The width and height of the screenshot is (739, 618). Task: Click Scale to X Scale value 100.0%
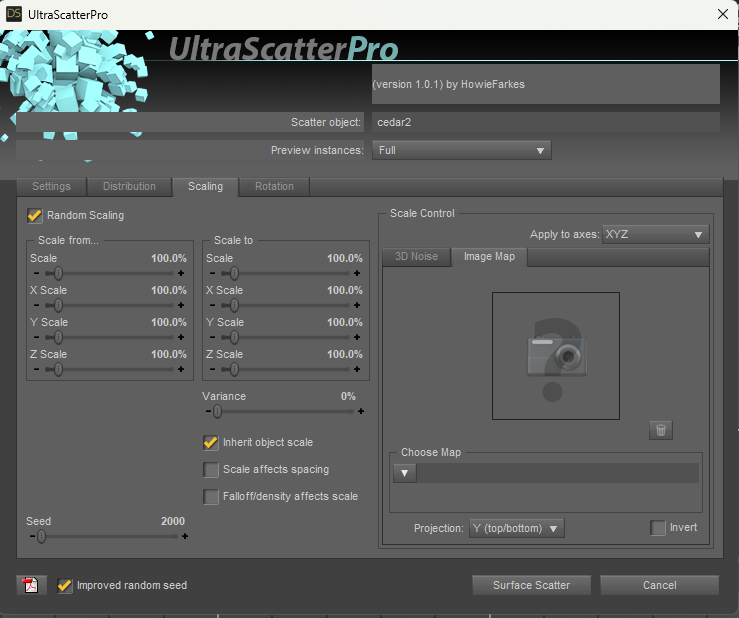345,290
